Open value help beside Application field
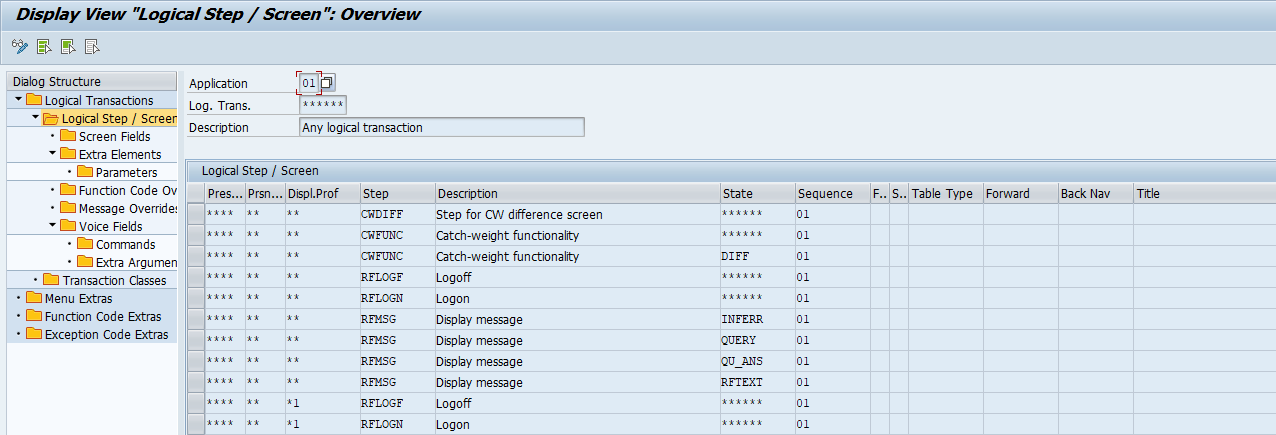 [x=328, y=83]
